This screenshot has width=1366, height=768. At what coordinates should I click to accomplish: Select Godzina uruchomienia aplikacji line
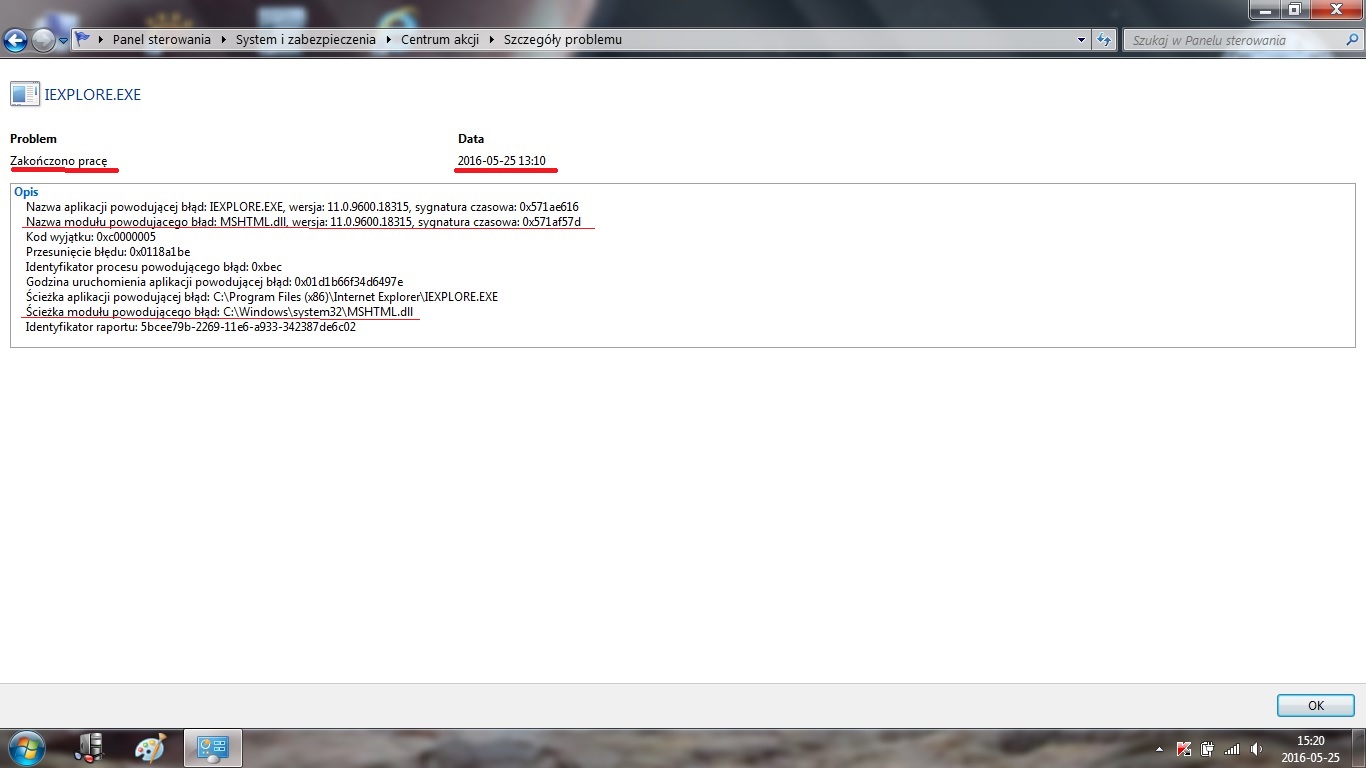click(215, 281)
